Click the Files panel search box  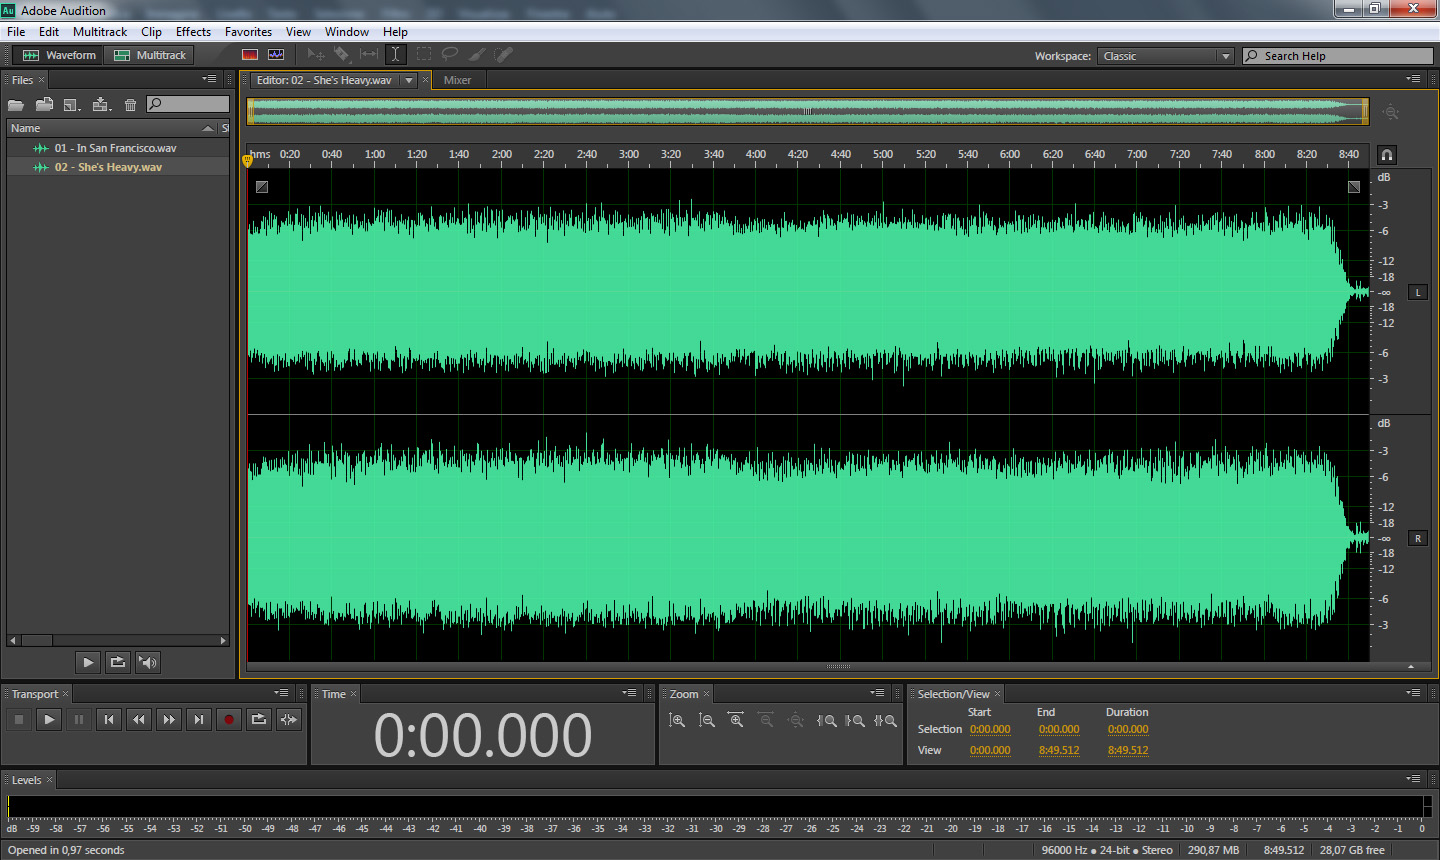pos(188,104)
